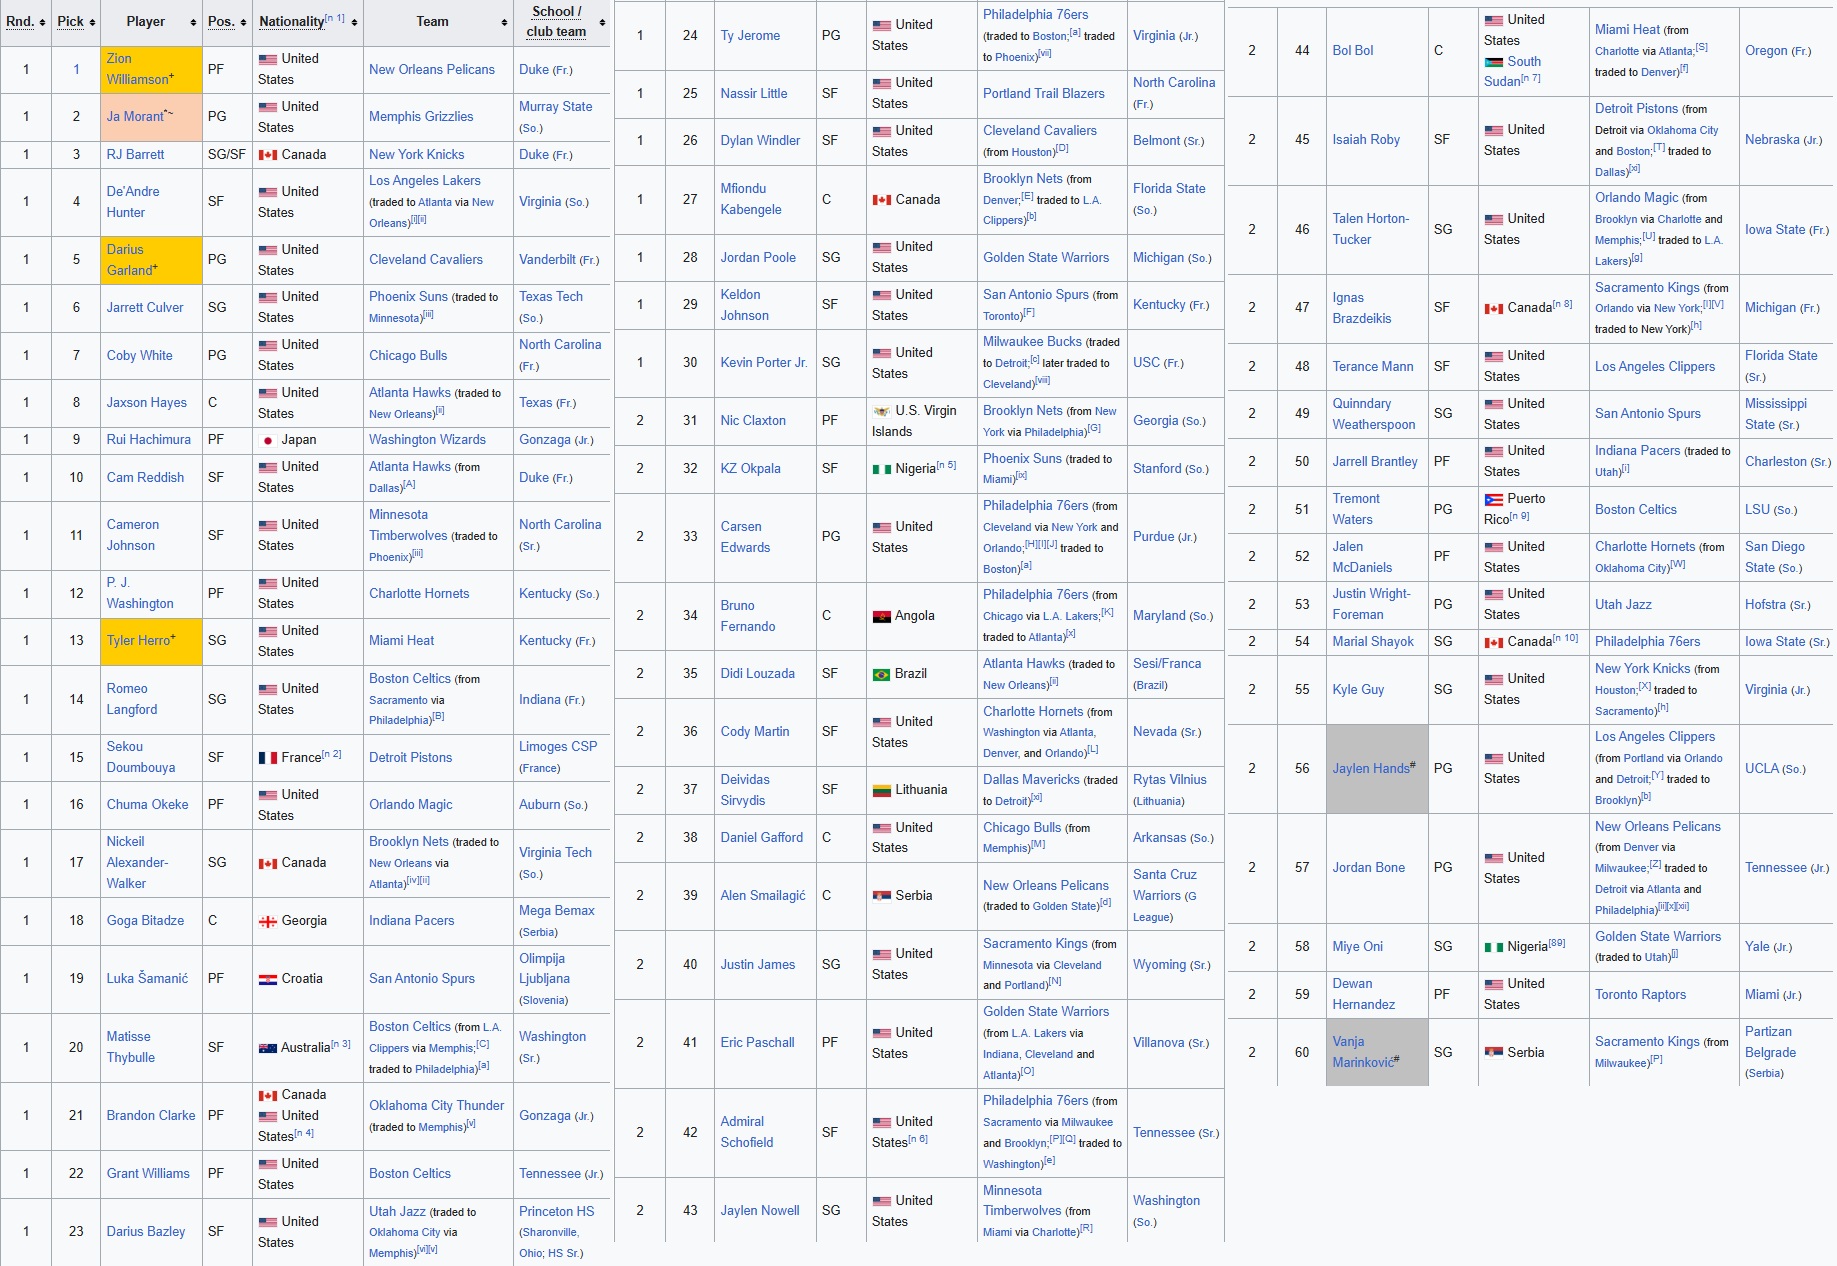This screenshot has height=1266, width=1837.
Task: Open Ty Jerome's player link
Action: pos(750,36)
